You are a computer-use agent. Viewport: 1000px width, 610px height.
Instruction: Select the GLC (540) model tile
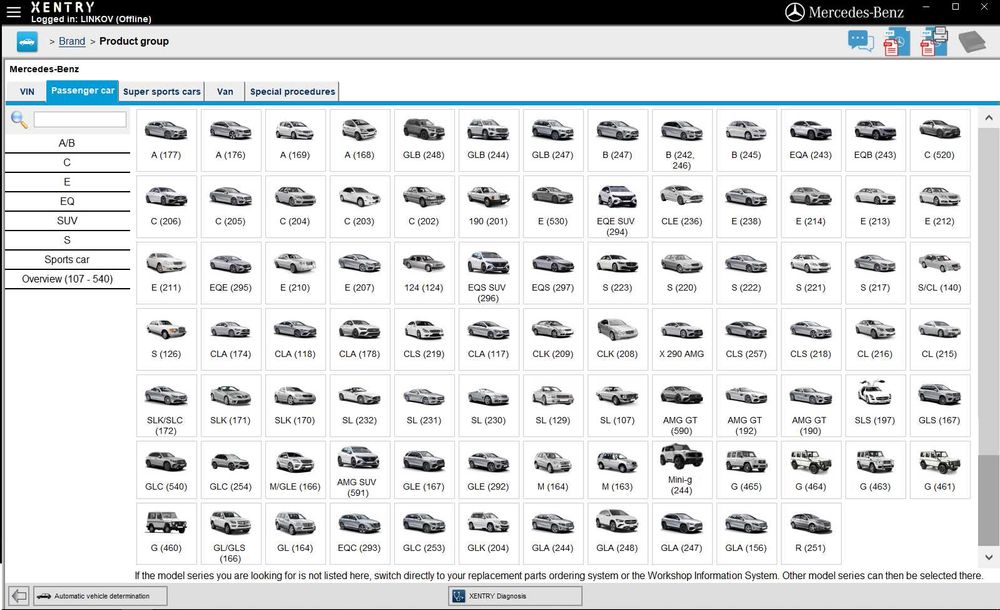pos(166,470)
